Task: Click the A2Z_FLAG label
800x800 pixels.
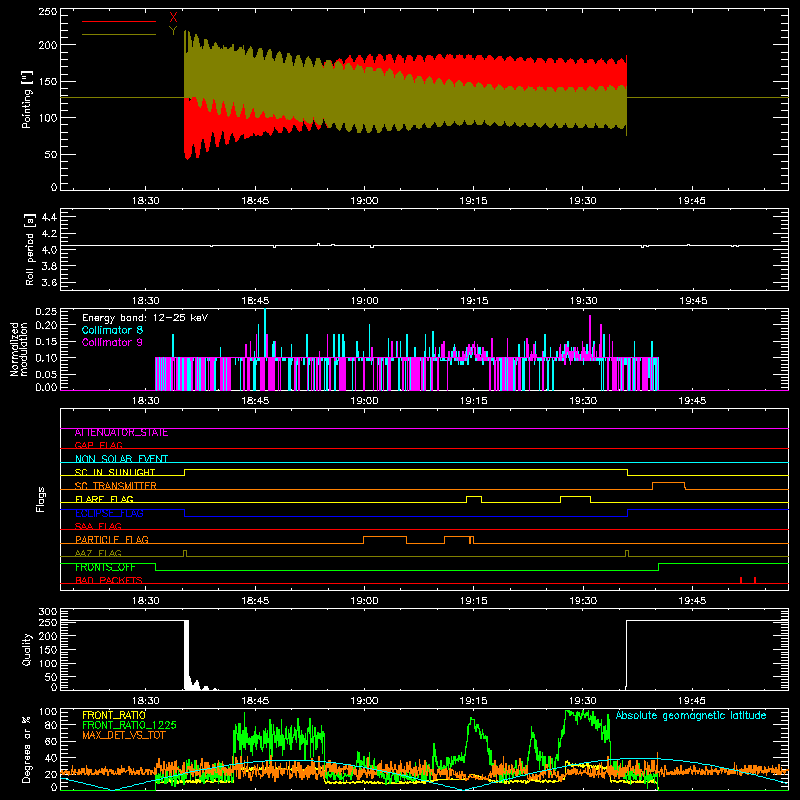Action: pos(98,553)
